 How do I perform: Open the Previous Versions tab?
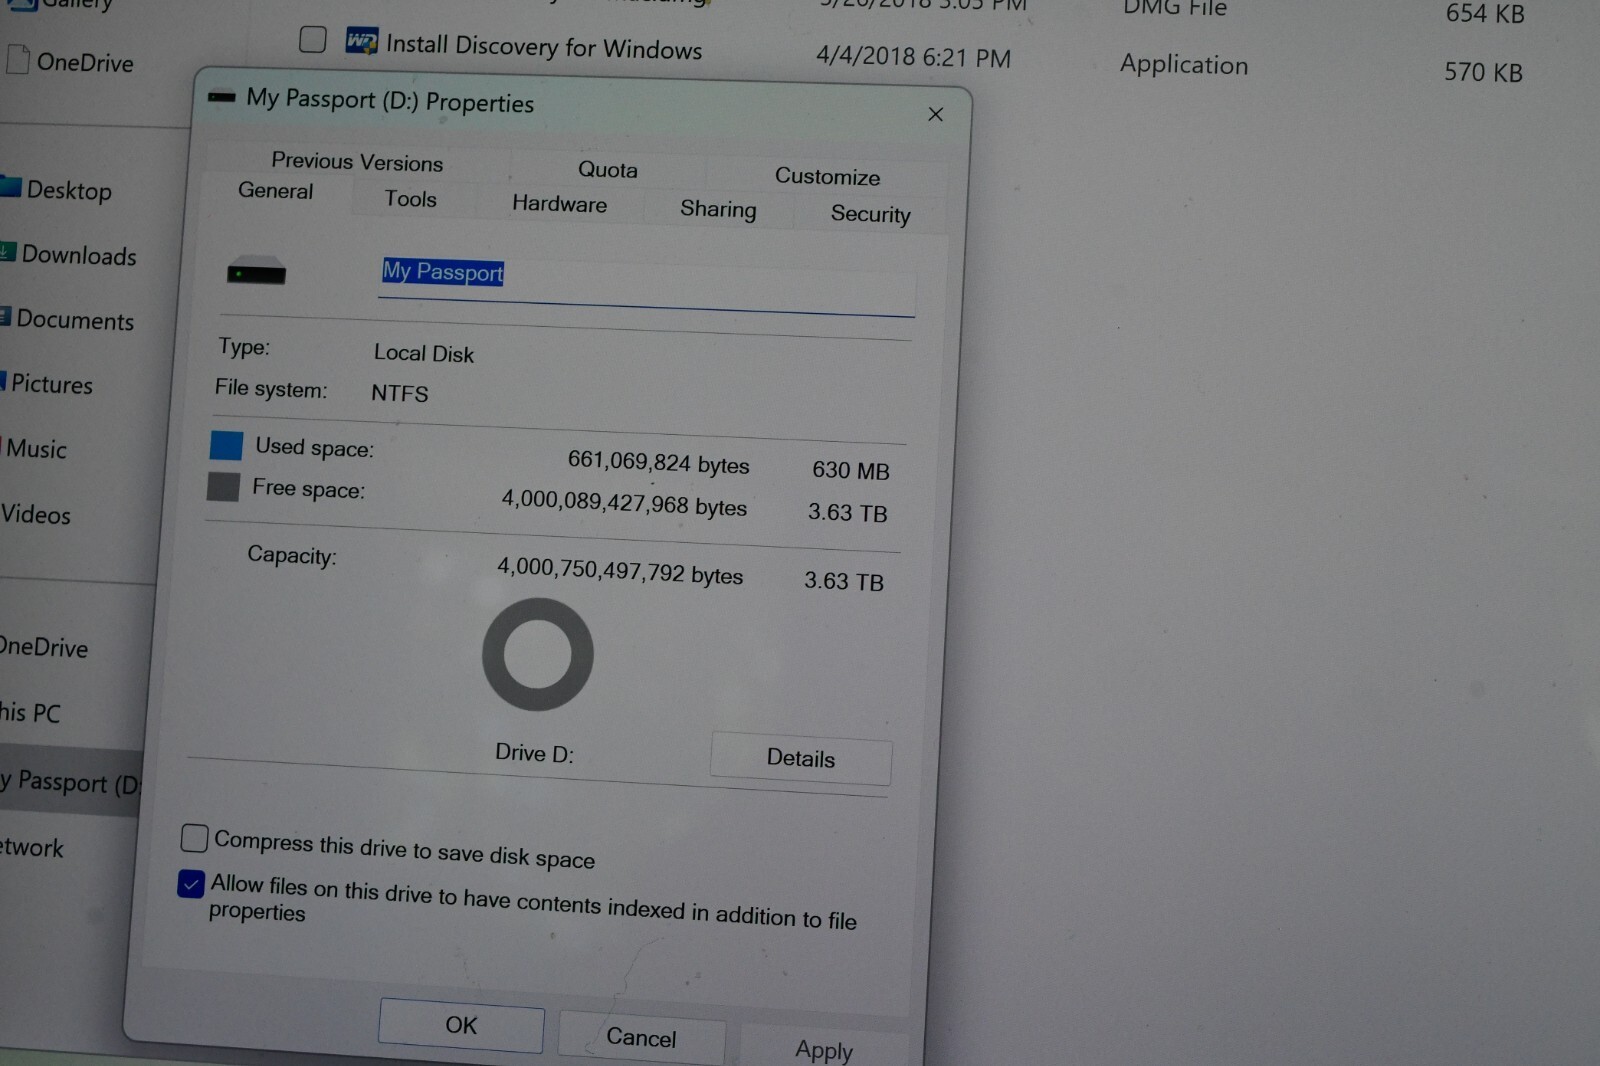[357, 161]
